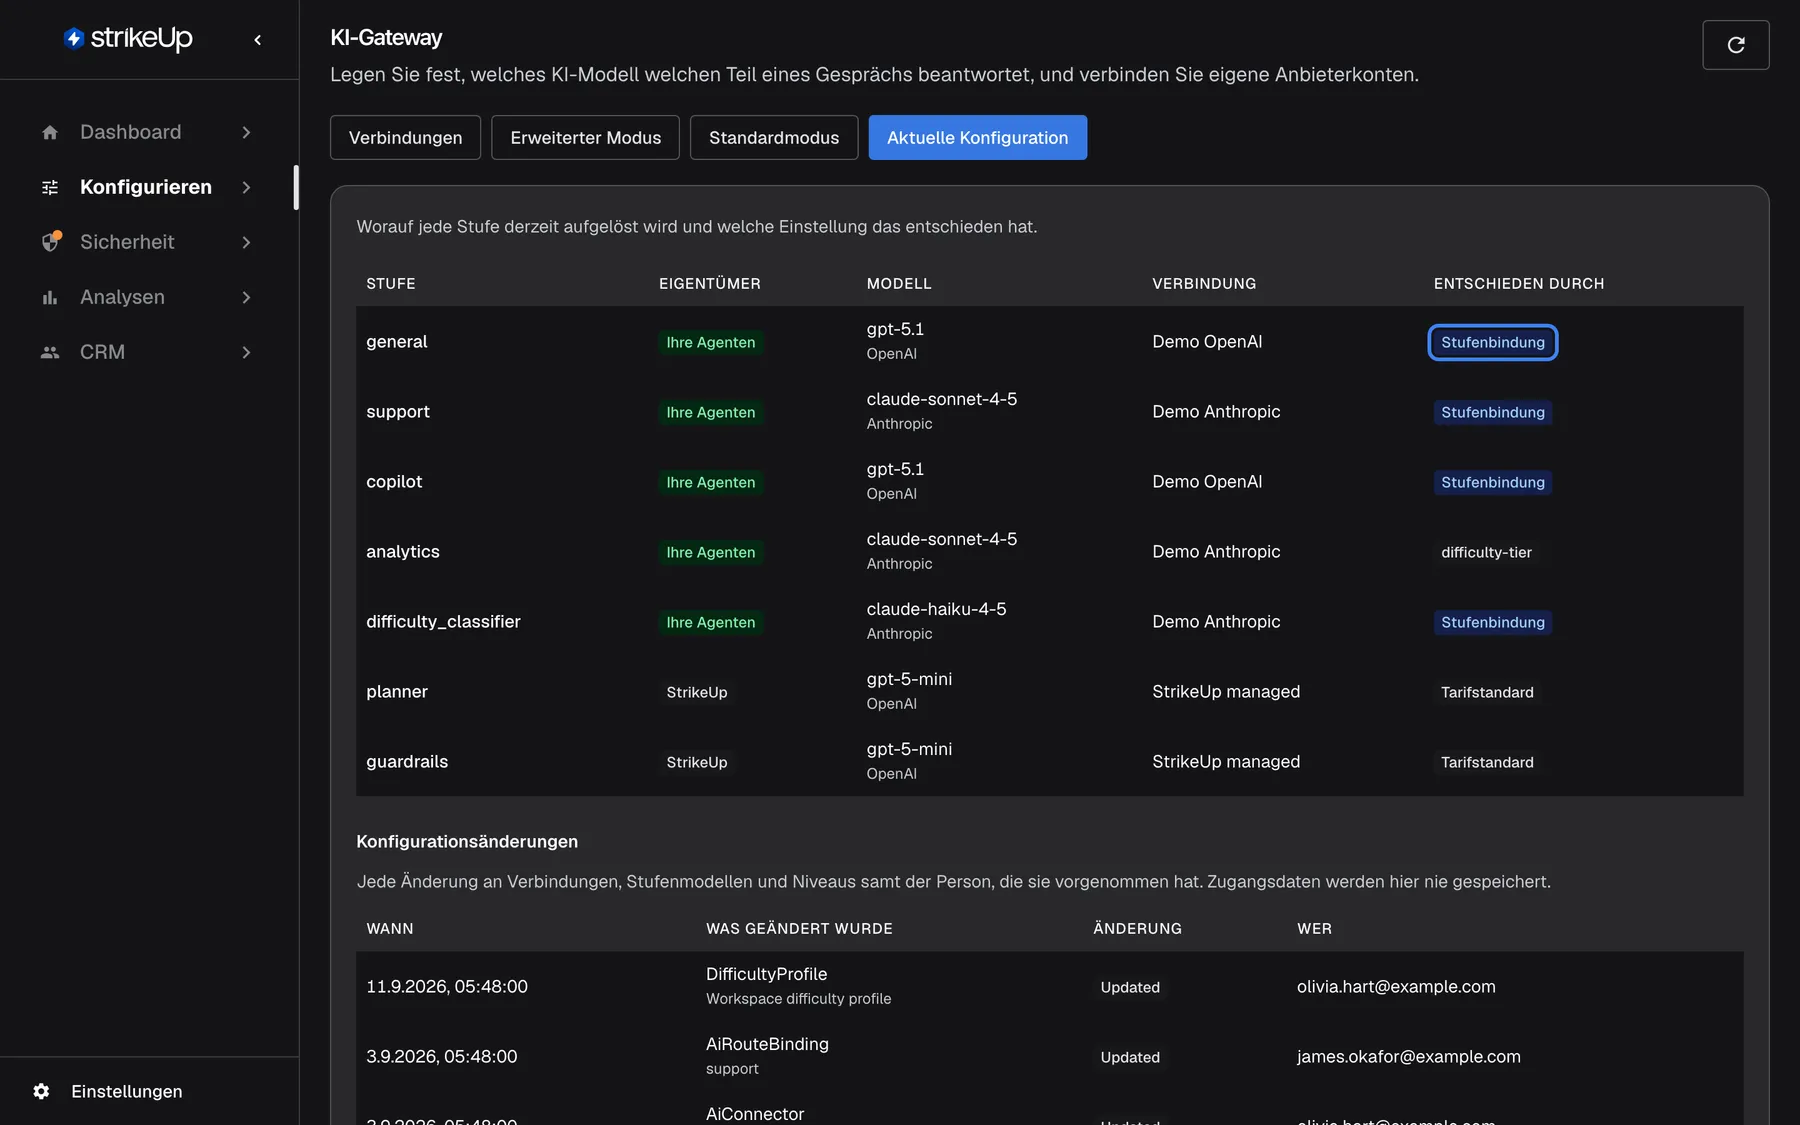The width and height of the screenshot is (1800, 1125).
Task: Switch to Standardmodus tab
Action: (x=774, y=138)
